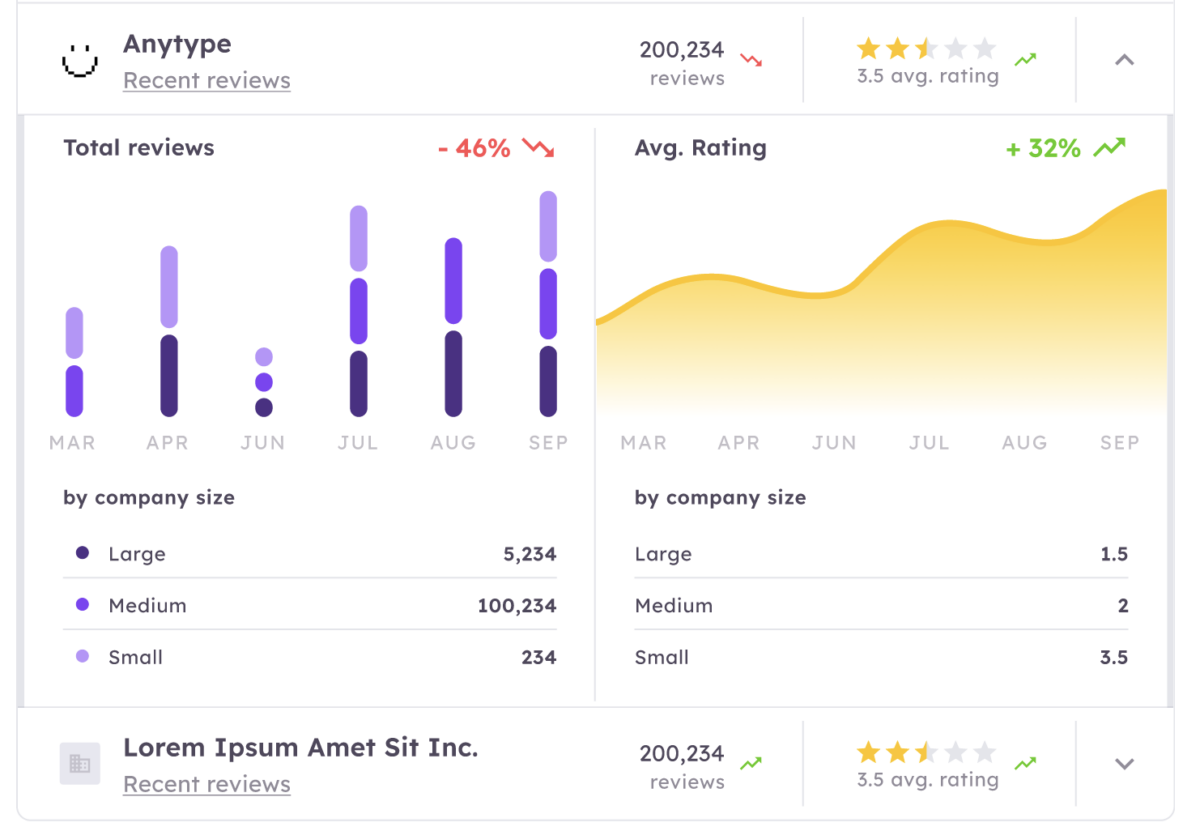
Task: Click the Lorem Ipsum building logo icon
Action: (x=80, y=764)
